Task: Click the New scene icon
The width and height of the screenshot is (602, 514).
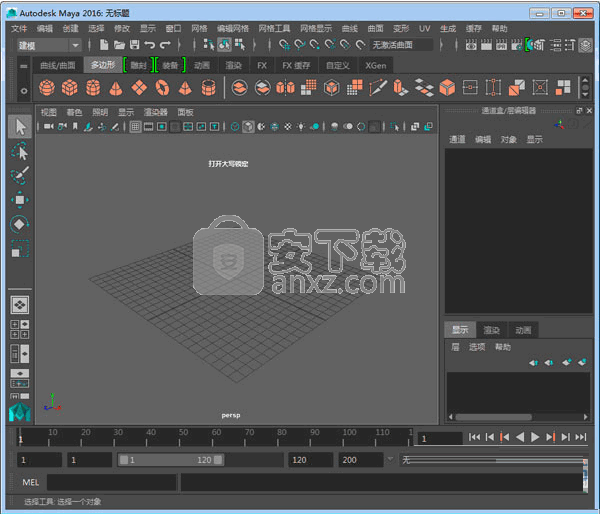Action: pyautogui.click(x=104, y=45)
